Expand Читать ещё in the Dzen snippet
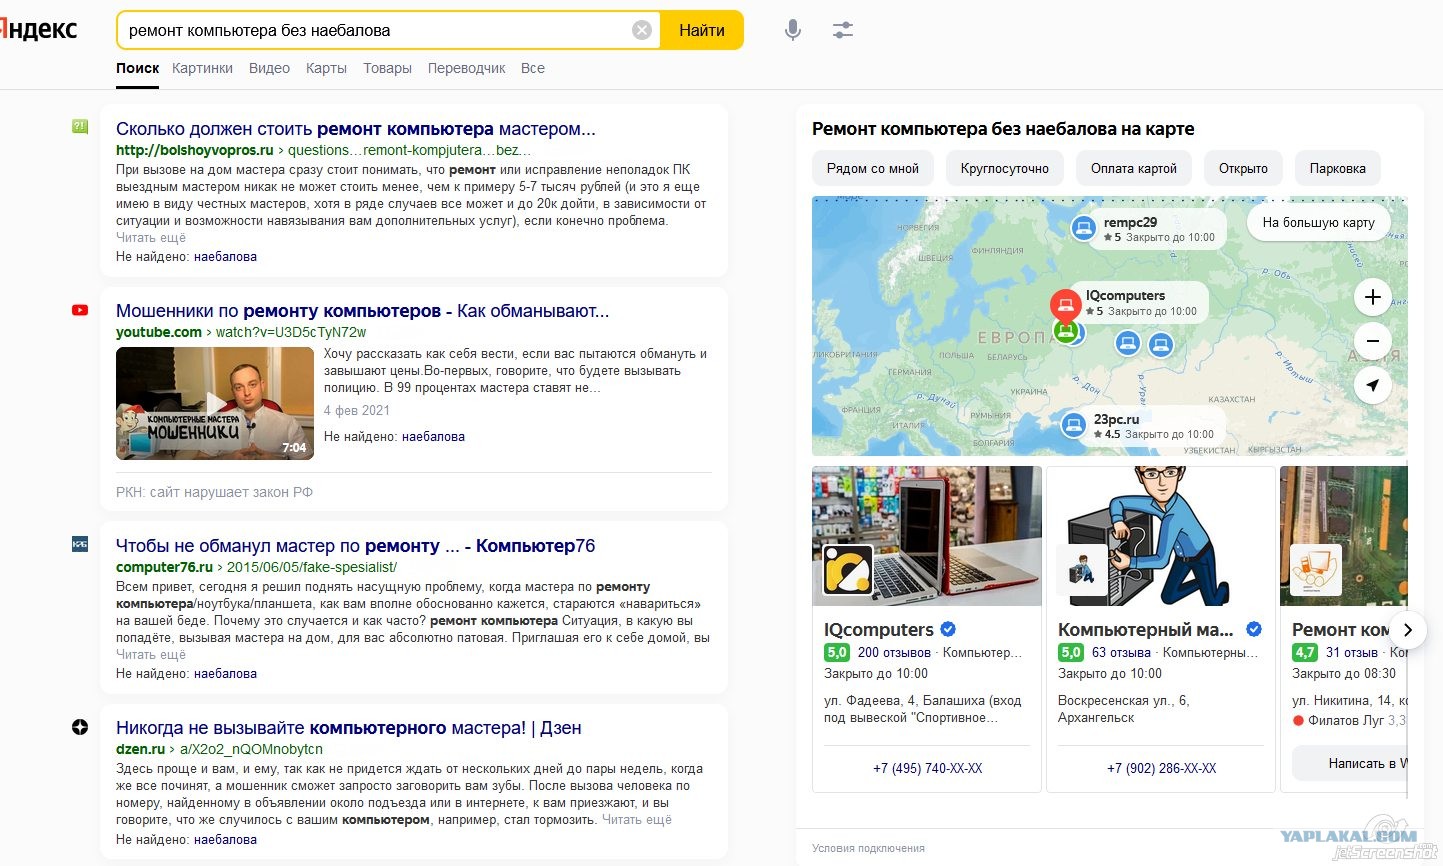Image resolution: width=1443 pixels, height=866 pixels. click(637, 819)
